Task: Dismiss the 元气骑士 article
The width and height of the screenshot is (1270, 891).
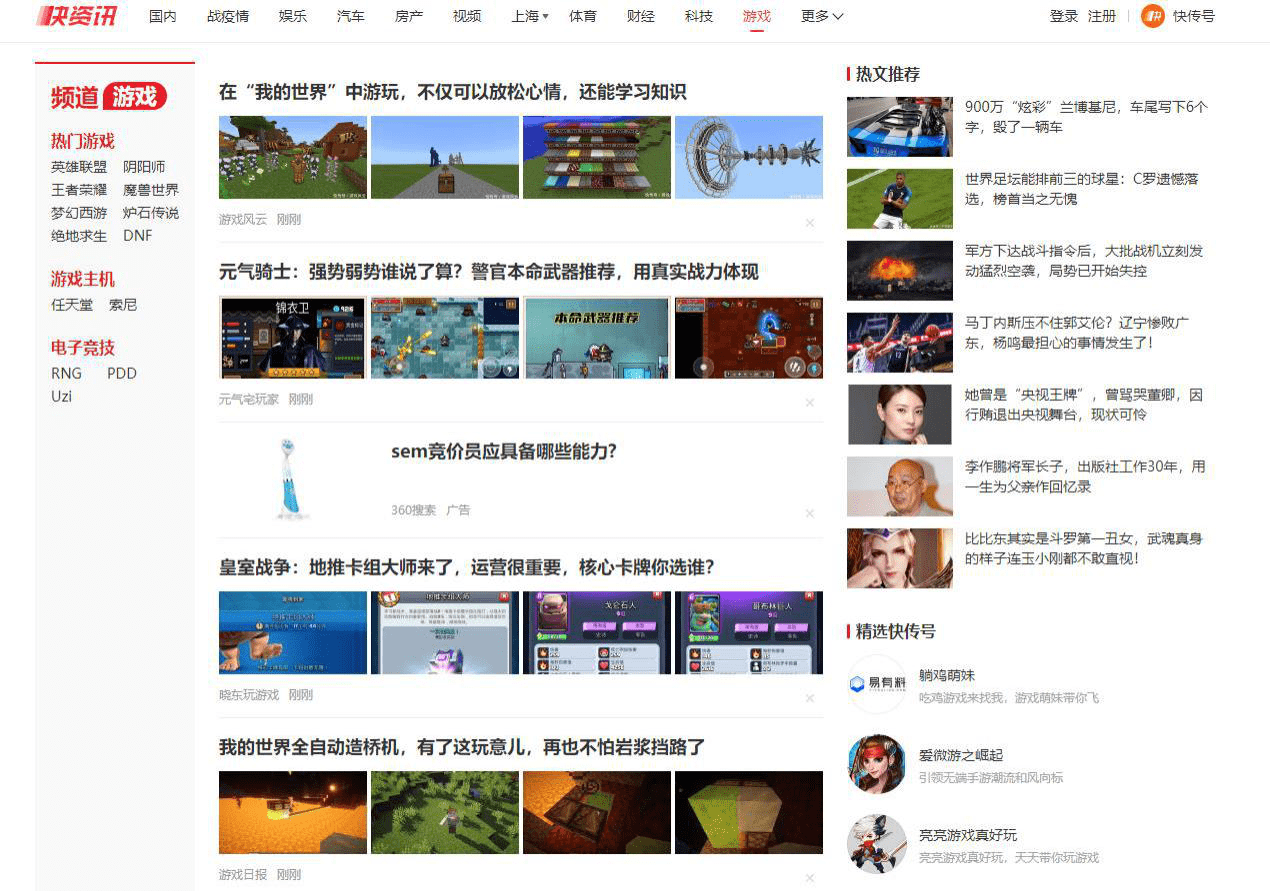Action: point(810,402)
